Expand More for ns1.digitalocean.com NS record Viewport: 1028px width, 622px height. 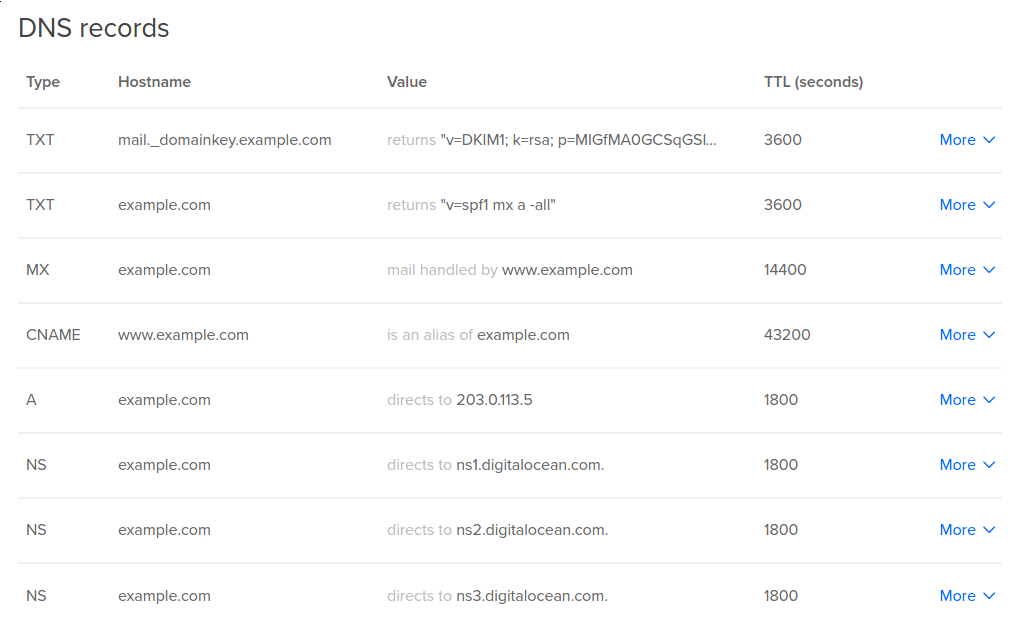coord(967,464)
